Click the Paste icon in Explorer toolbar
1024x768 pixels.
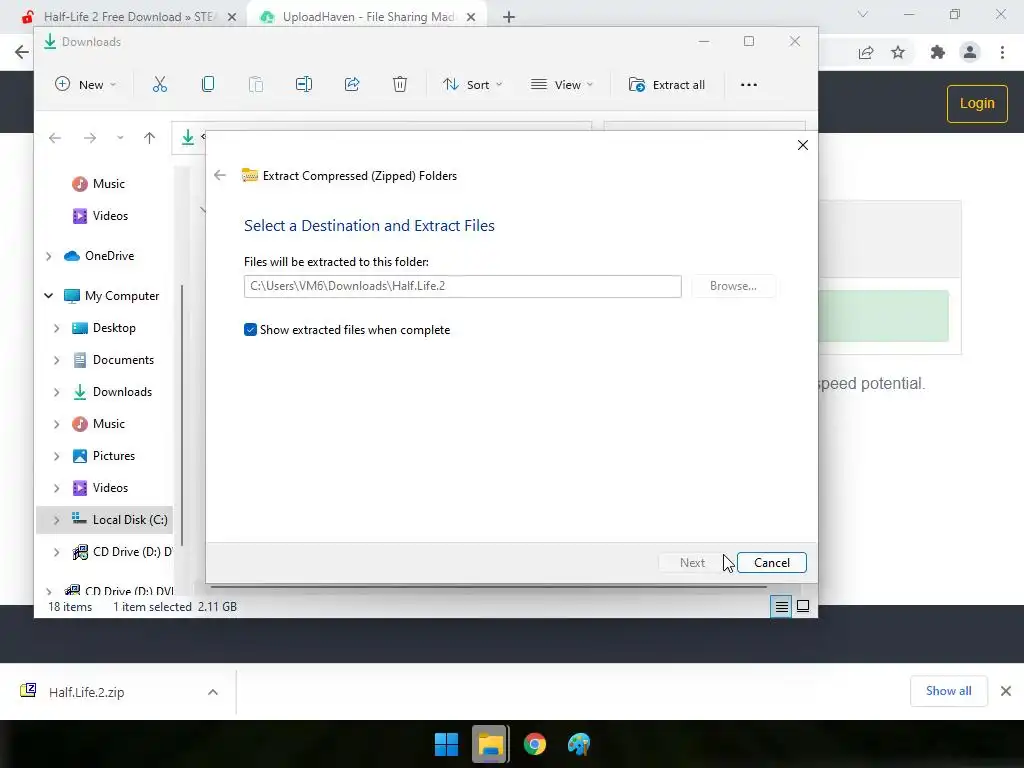pos(256,84)
